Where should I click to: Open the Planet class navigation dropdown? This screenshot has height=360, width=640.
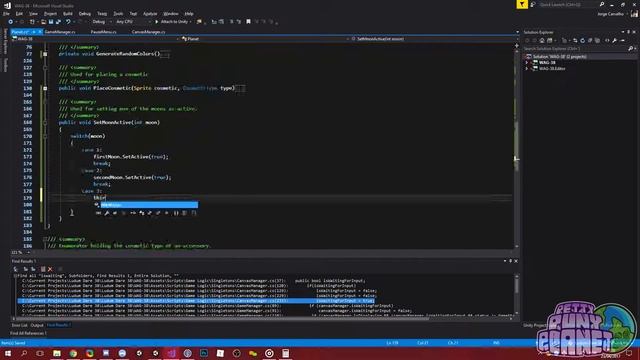(264, 39)
